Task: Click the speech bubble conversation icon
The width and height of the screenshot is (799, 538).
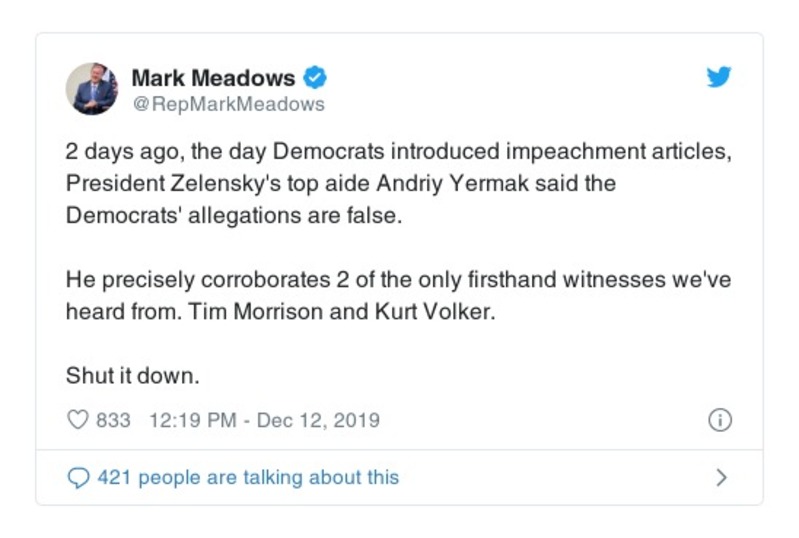Action: (78, 478)
